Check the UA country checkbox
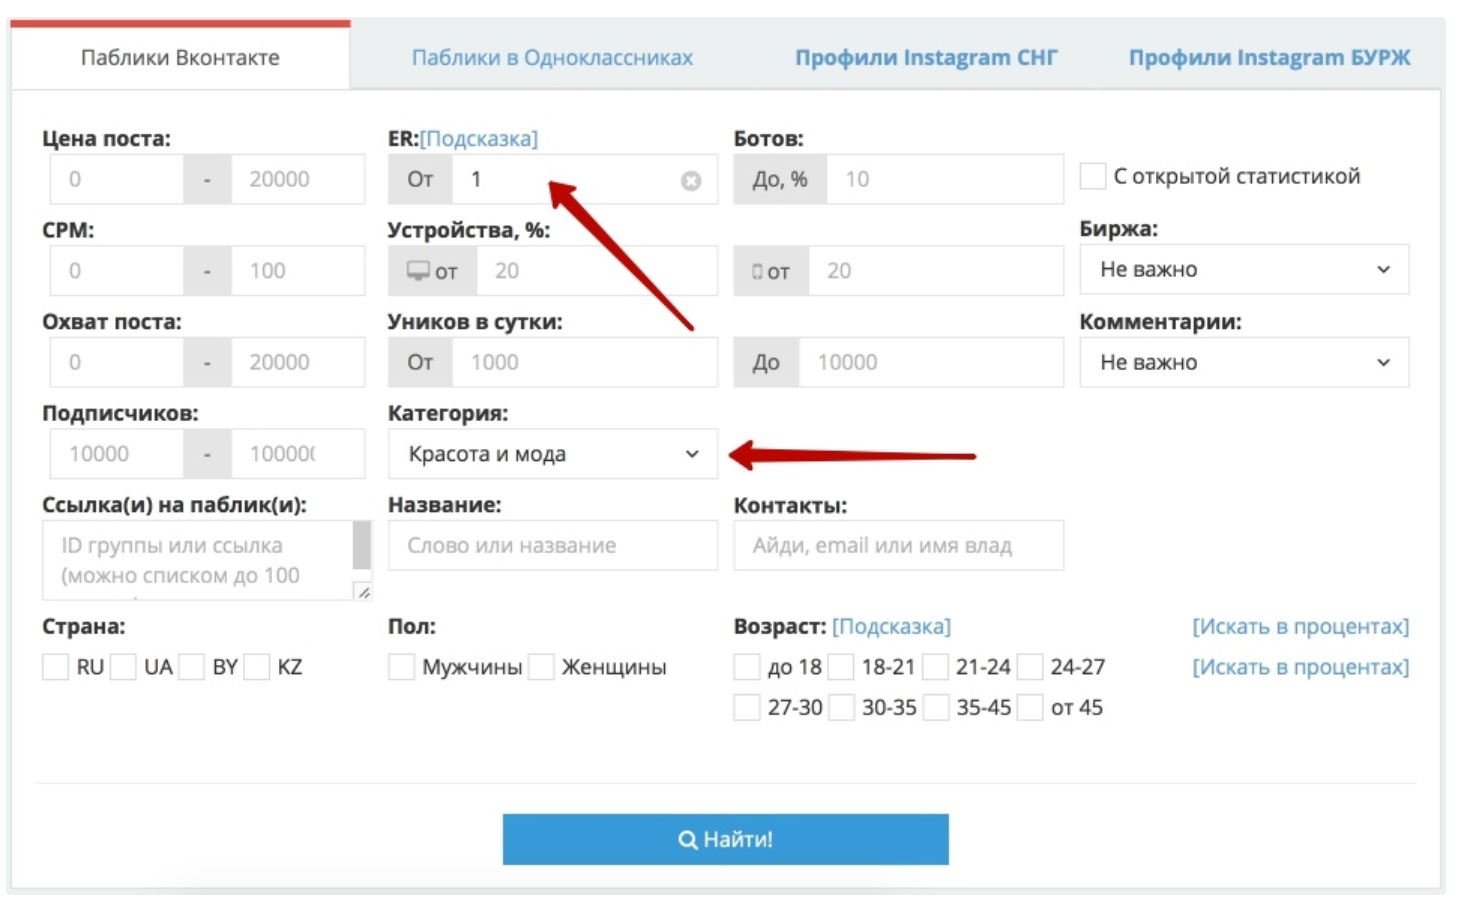 click(123, 667)
